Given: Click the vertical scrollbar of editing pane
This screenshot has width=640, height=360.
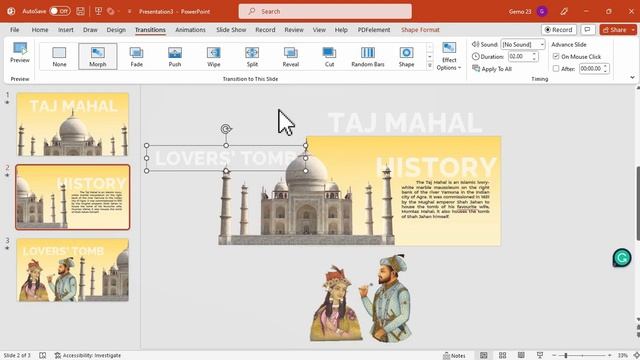Looking at the screenshot, I should coord(637,203).
